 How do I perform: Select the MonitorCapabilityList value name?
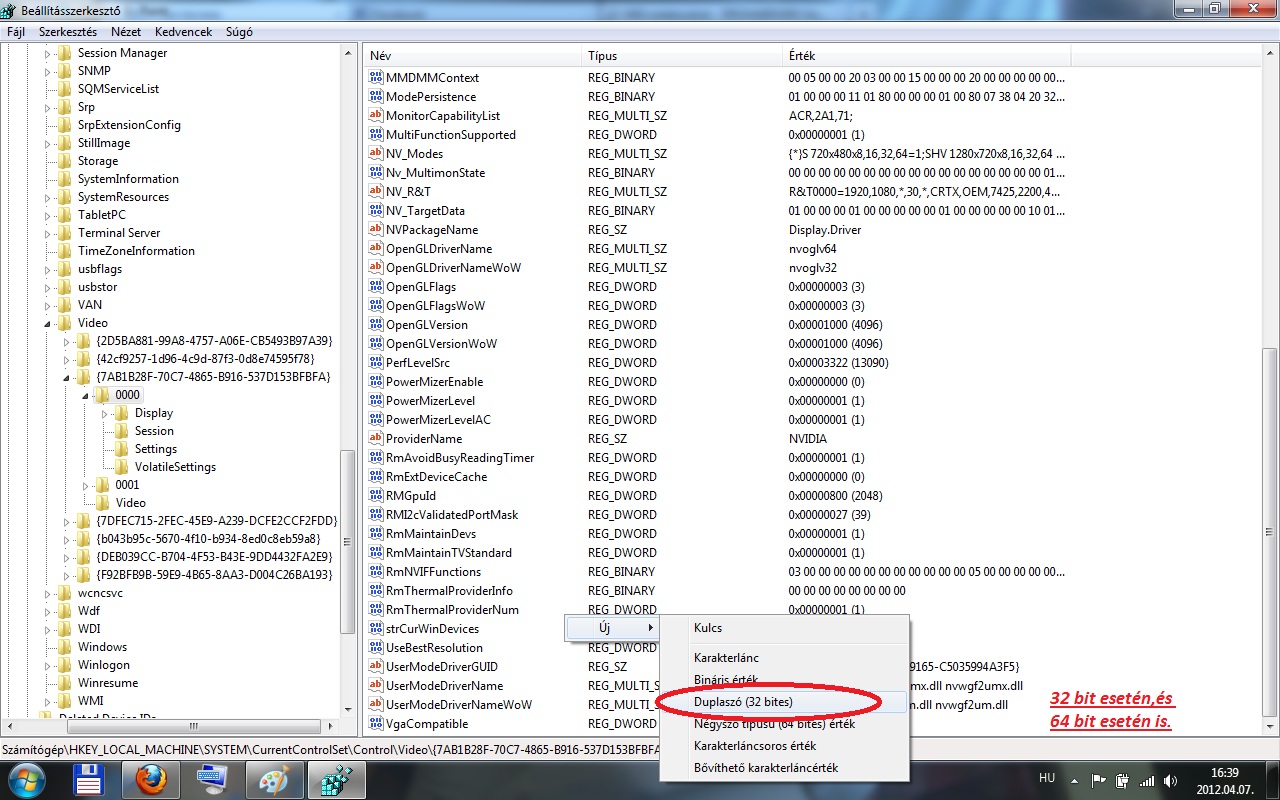[x=443, y=116]
